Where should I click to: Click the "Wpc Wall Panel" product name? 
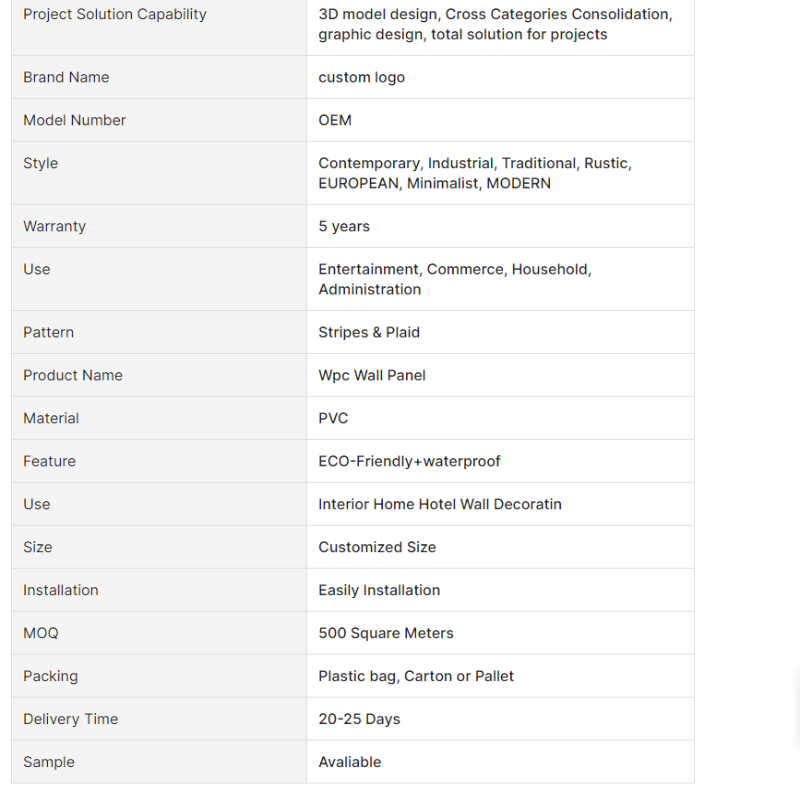click(x=372, y=375)
